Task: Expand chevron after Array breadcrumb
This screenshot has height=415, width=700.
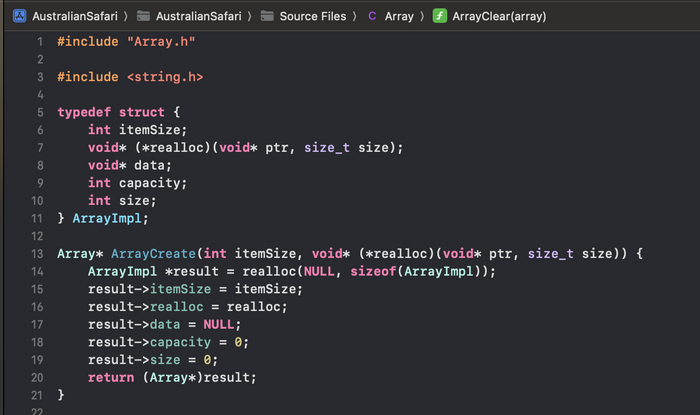Action: (x=422, y=16)
